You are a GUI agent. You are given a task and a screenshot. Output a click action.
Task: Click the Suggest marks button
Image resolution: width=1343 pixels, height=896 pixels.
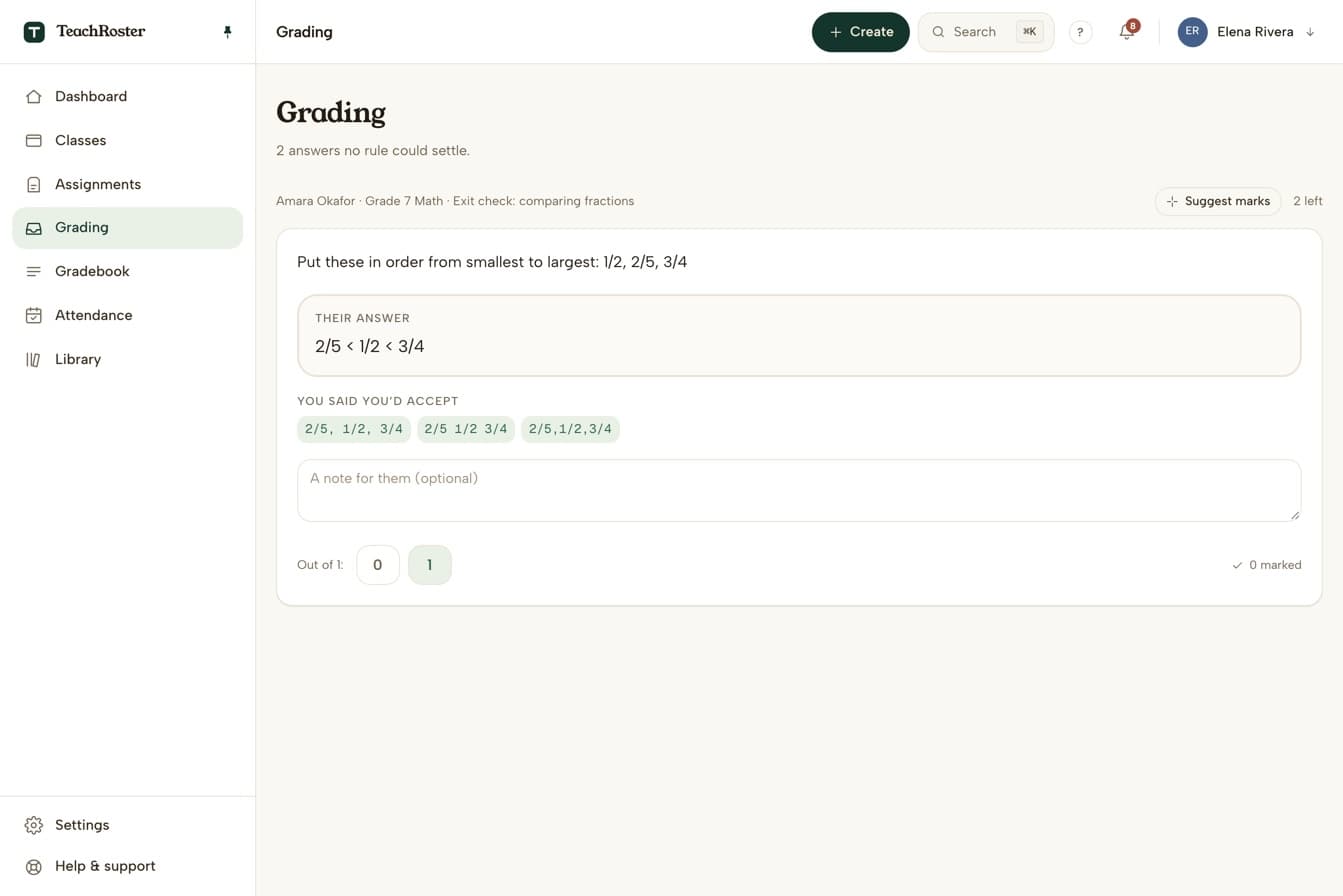(1218, 202)
